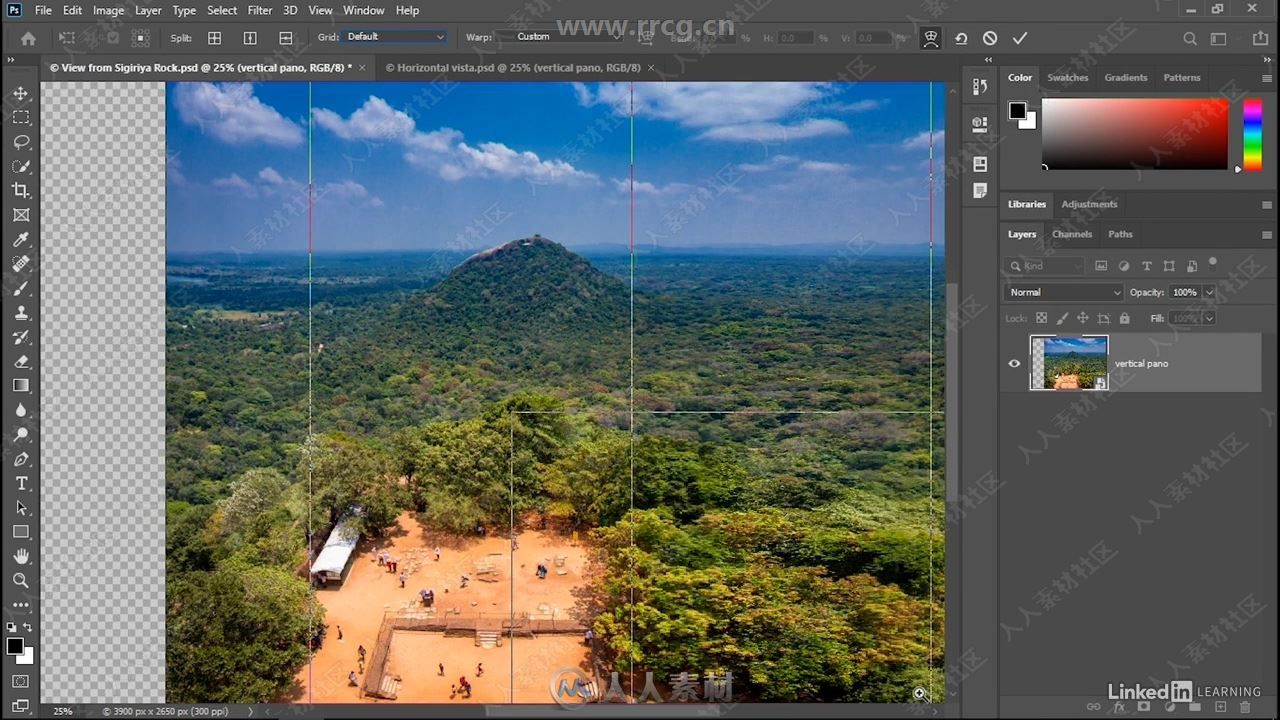Click the foreground color swatch in Color panel
The width and height of the screenshot is (1280, 720).
[x=1018, y=111]
